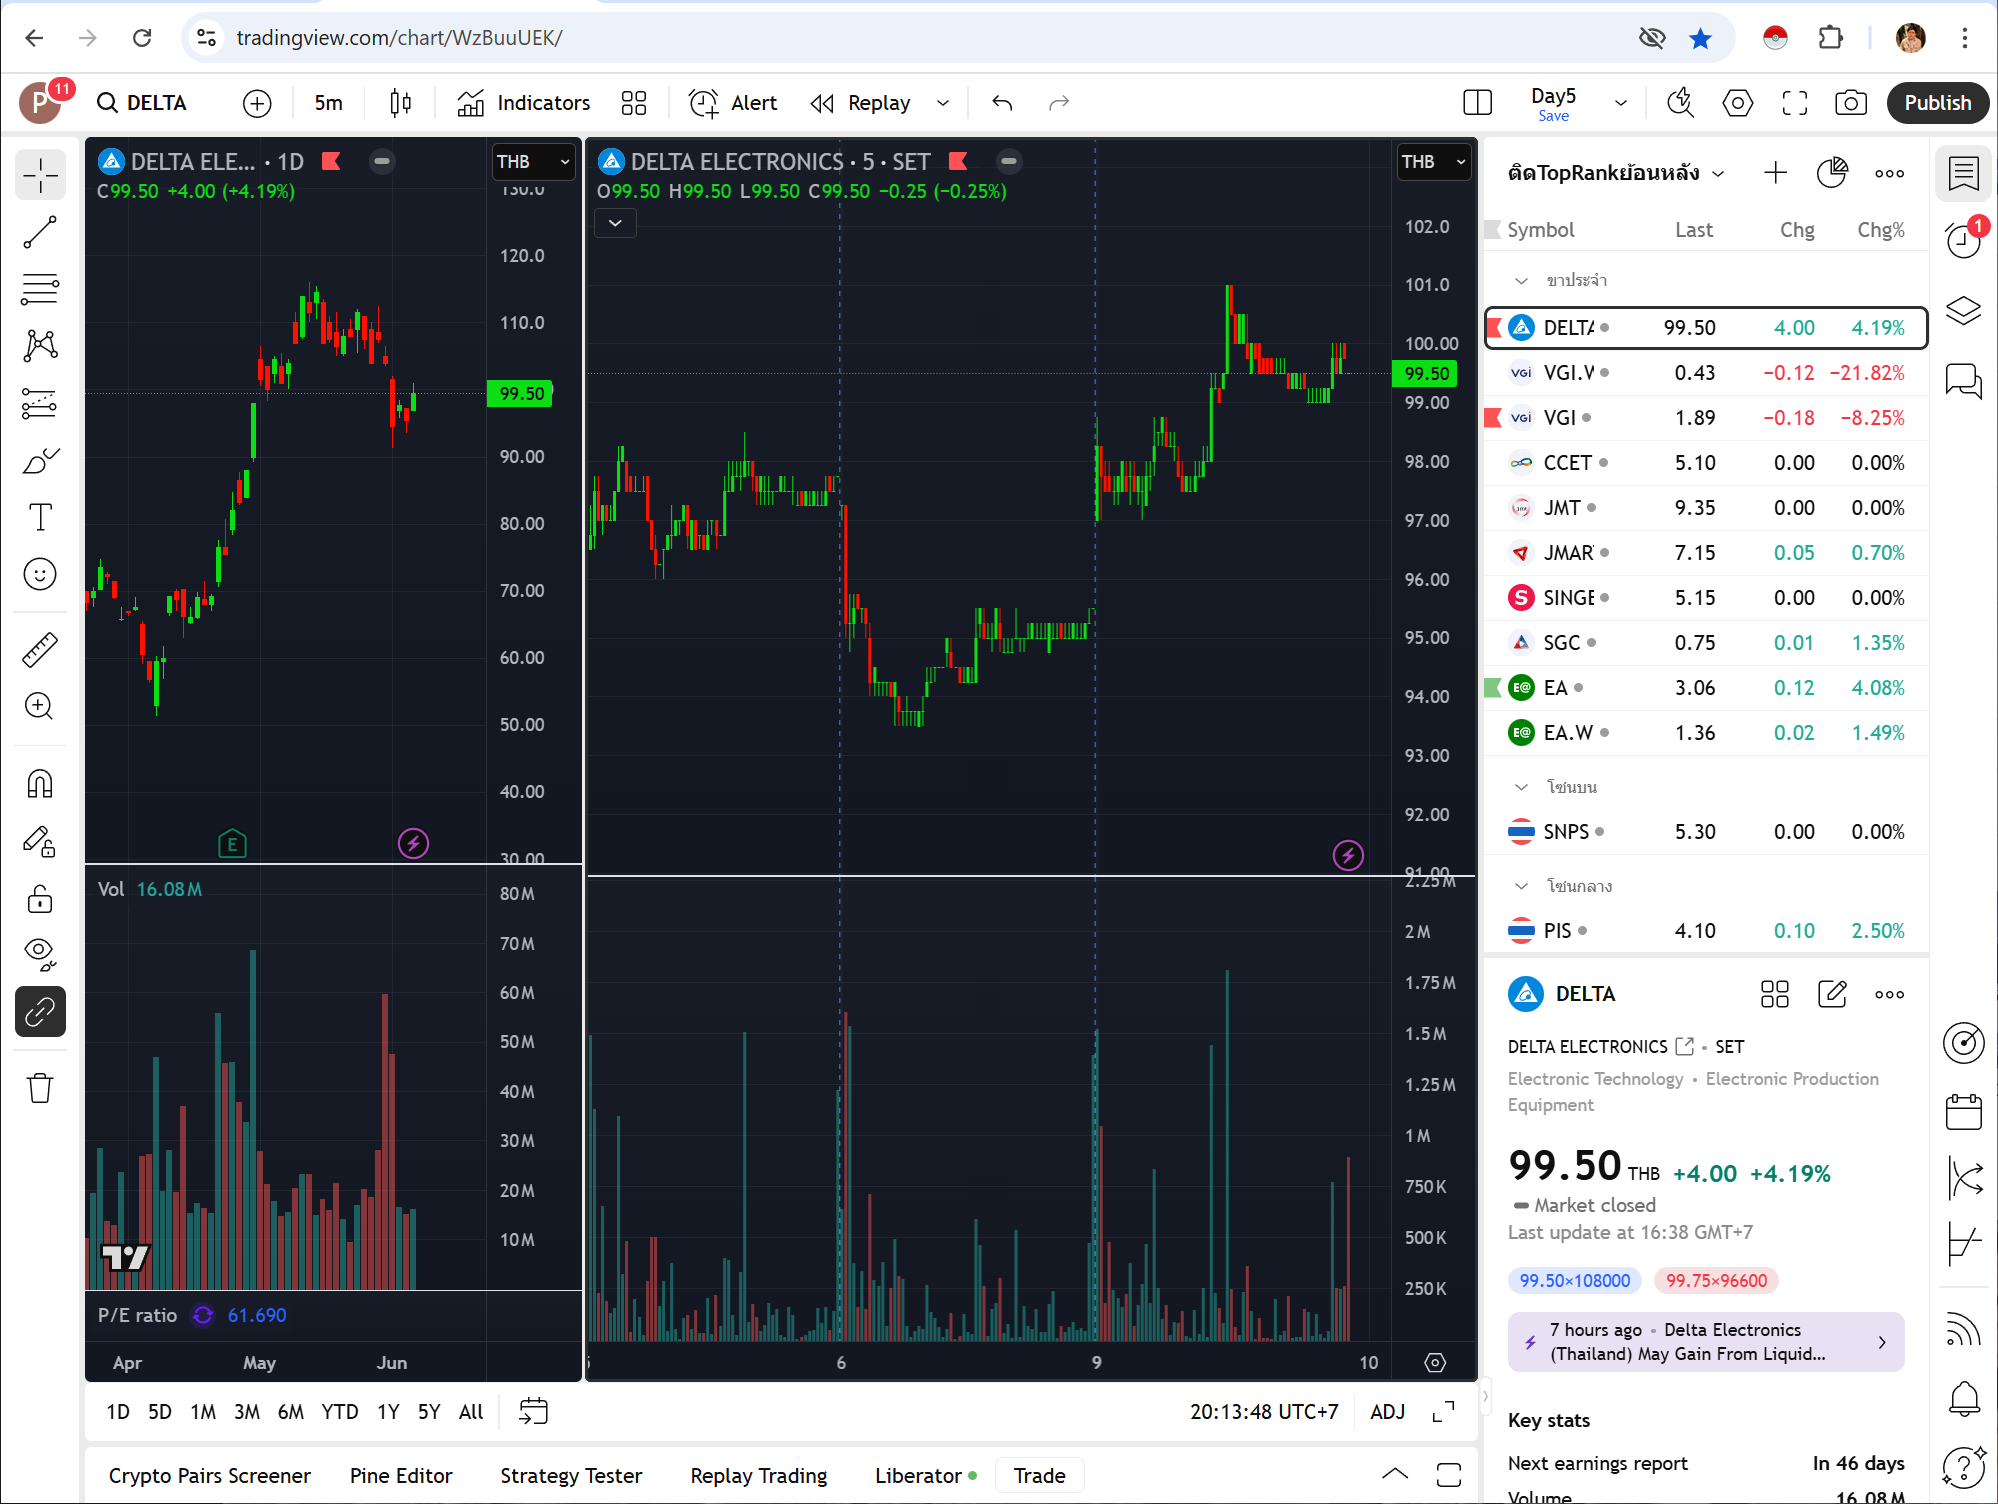This screenshot has height=1504, width=1998.
Task: Remove all drawings using the trash icon
Action: [40, 1088]
